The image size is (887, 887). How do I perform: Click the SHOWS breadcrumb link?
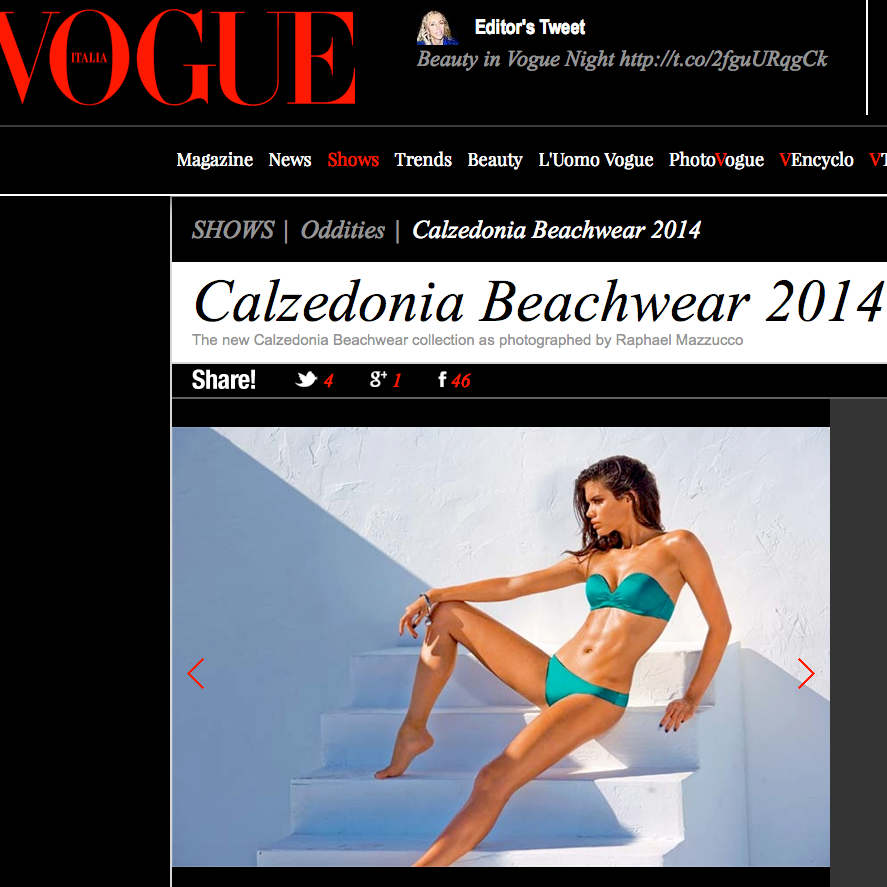click(233, 230)
